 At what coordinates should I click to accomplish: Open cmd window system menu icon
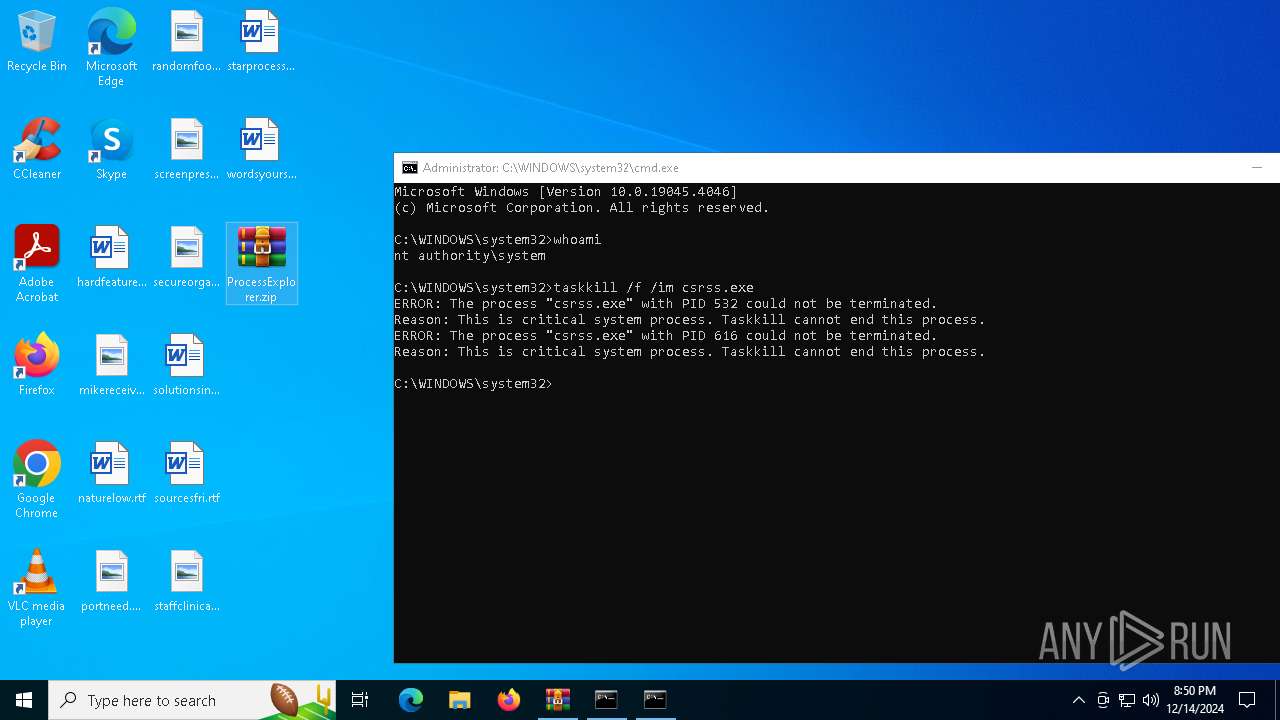tap(410, 168)
